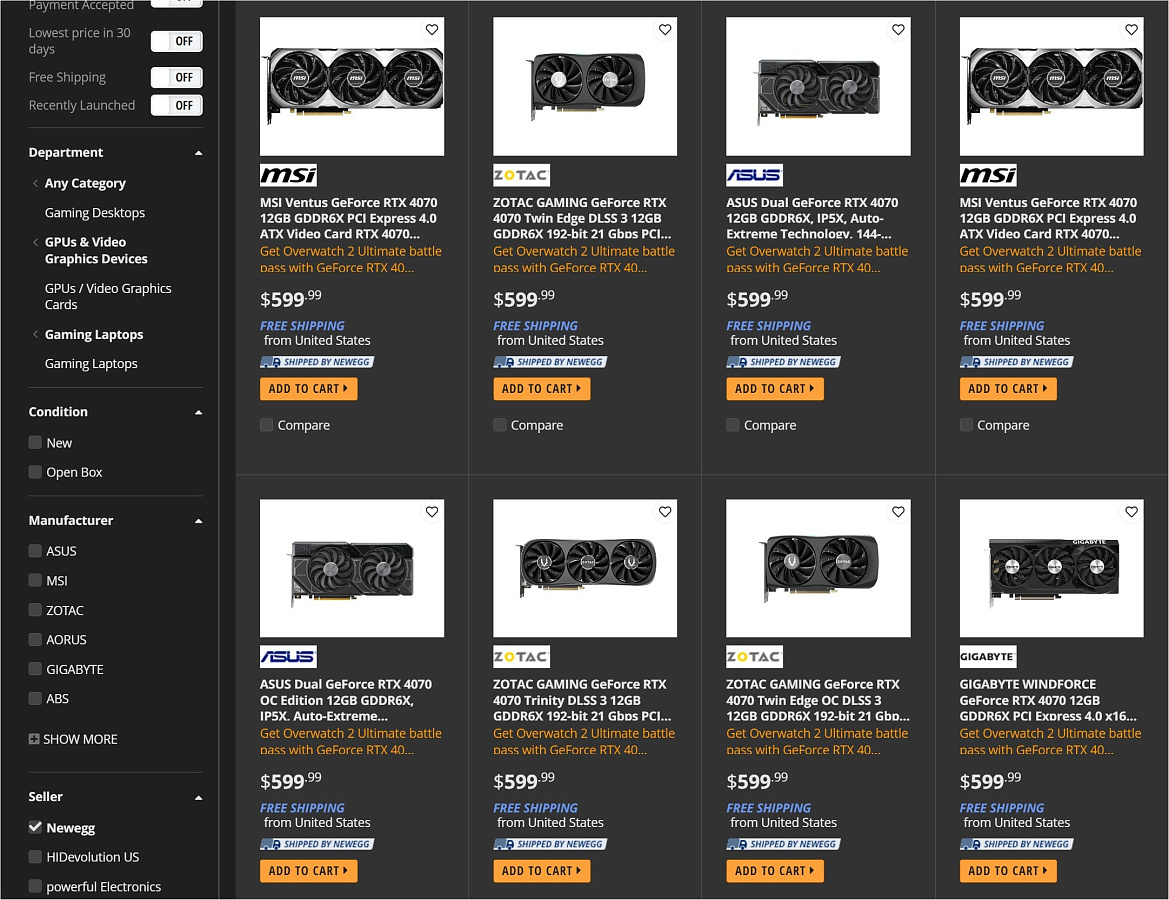Click Shipped by Newegg badge on ZOTAC Trinity
This screenshot has width=1169, height=900.
550,844
